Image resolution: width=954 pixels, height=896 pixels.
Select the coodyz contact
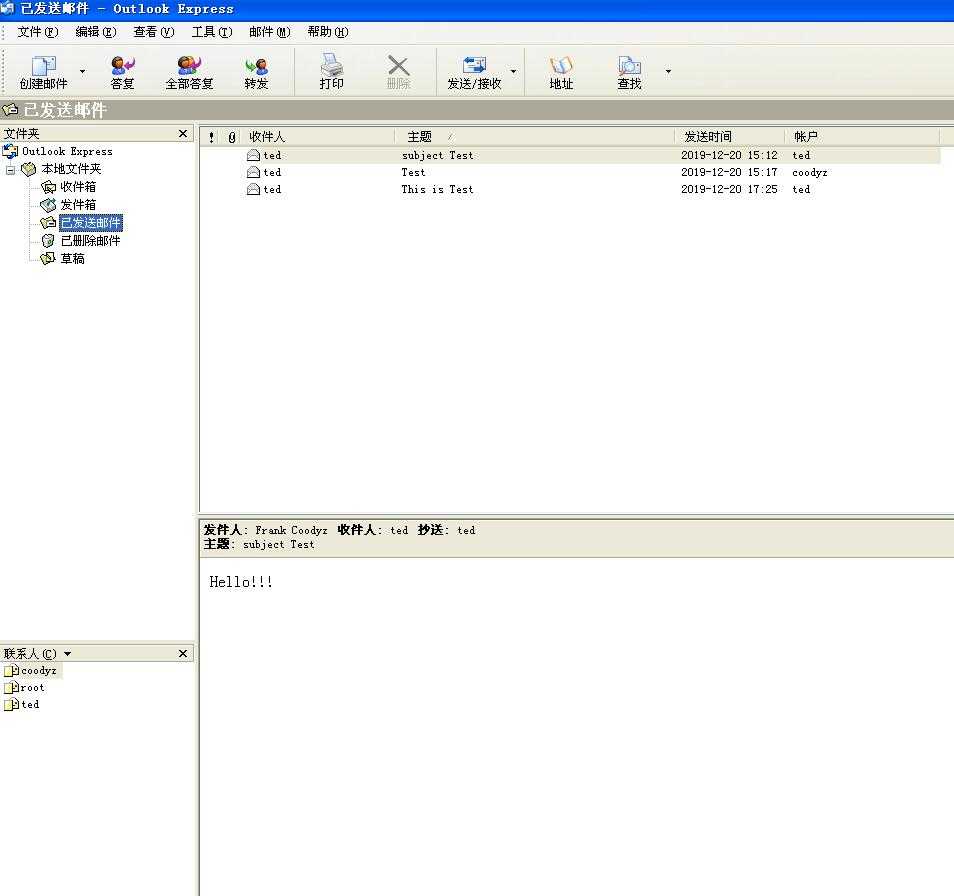[32, 670]
